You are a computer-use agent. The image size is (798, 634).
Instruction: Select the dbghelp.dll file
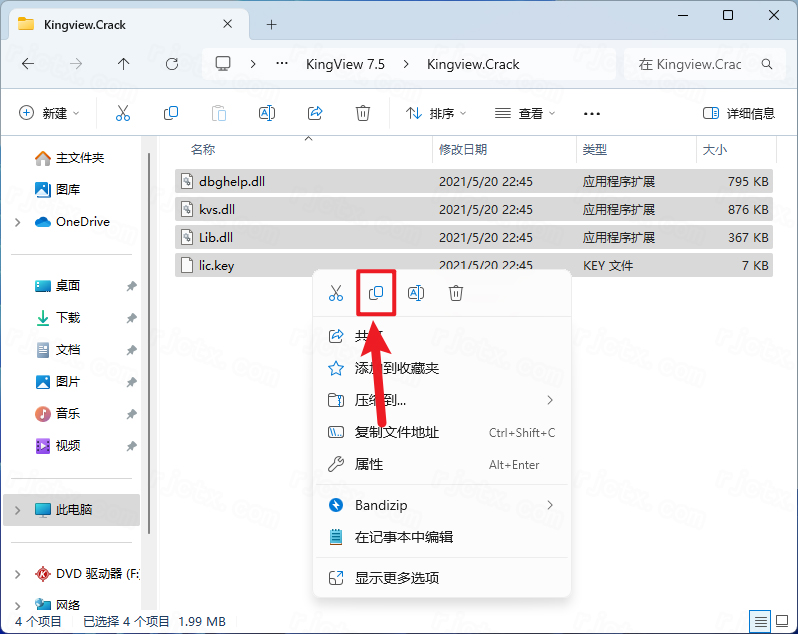(x=474, y=181)
